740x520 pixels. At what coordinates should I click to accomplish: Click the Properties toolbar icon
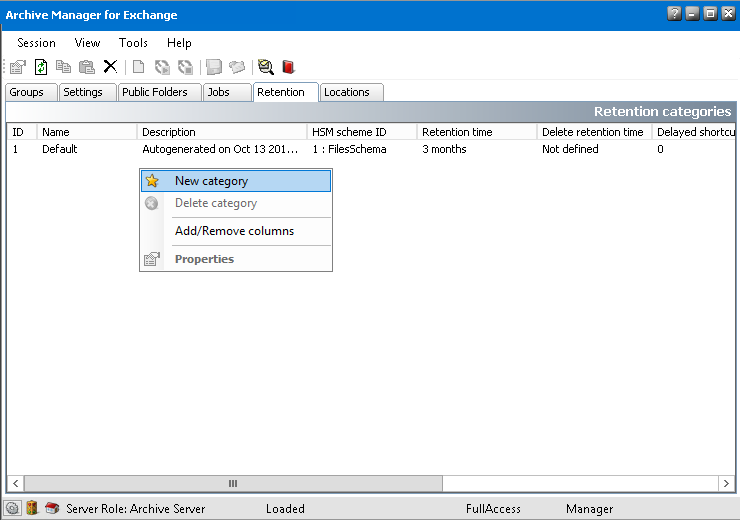tap(18, 67)
